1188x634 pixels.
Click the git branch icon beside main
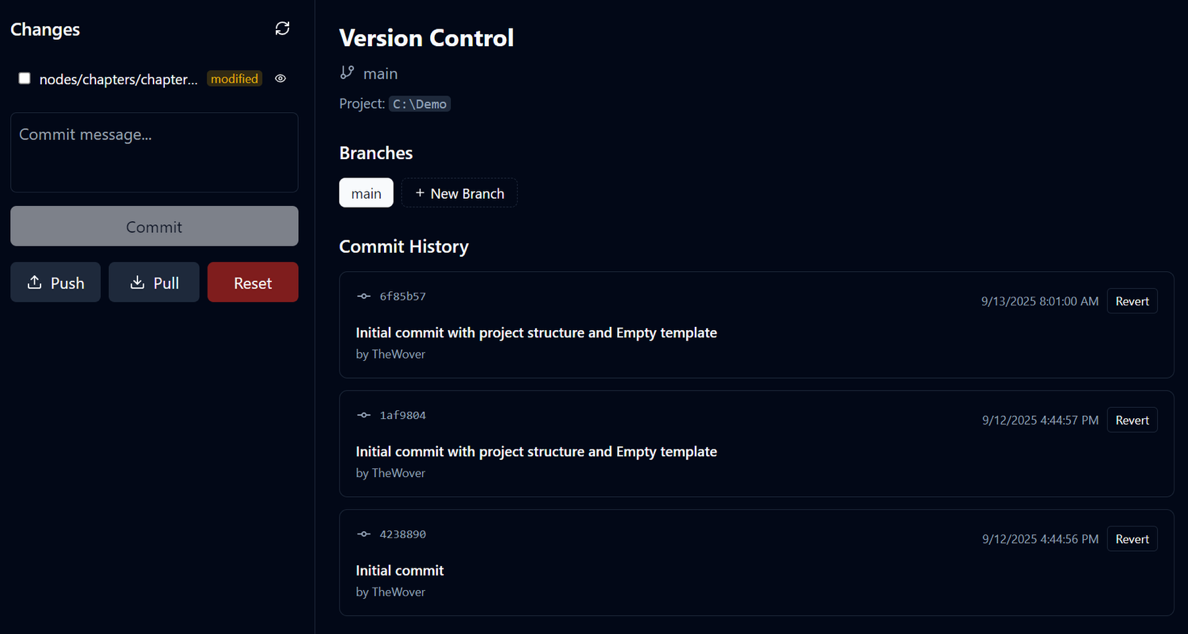pyautogui.click(x=347, y=73)
